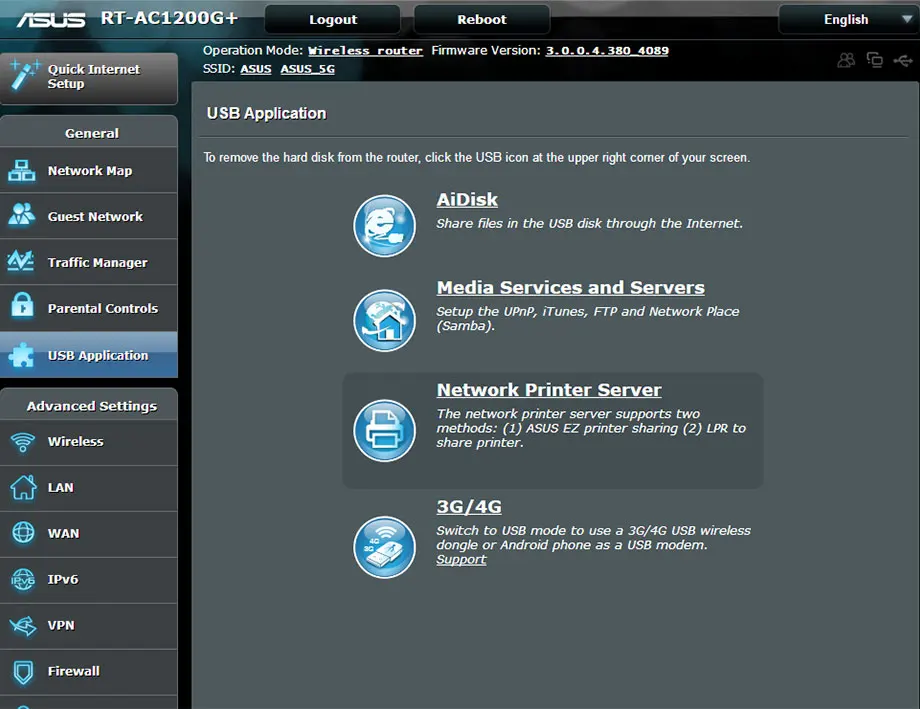Image resolution: width=920 pixels, height=709 pixels.
Task: Open IPv6 settings label
Action: point(63,579)
